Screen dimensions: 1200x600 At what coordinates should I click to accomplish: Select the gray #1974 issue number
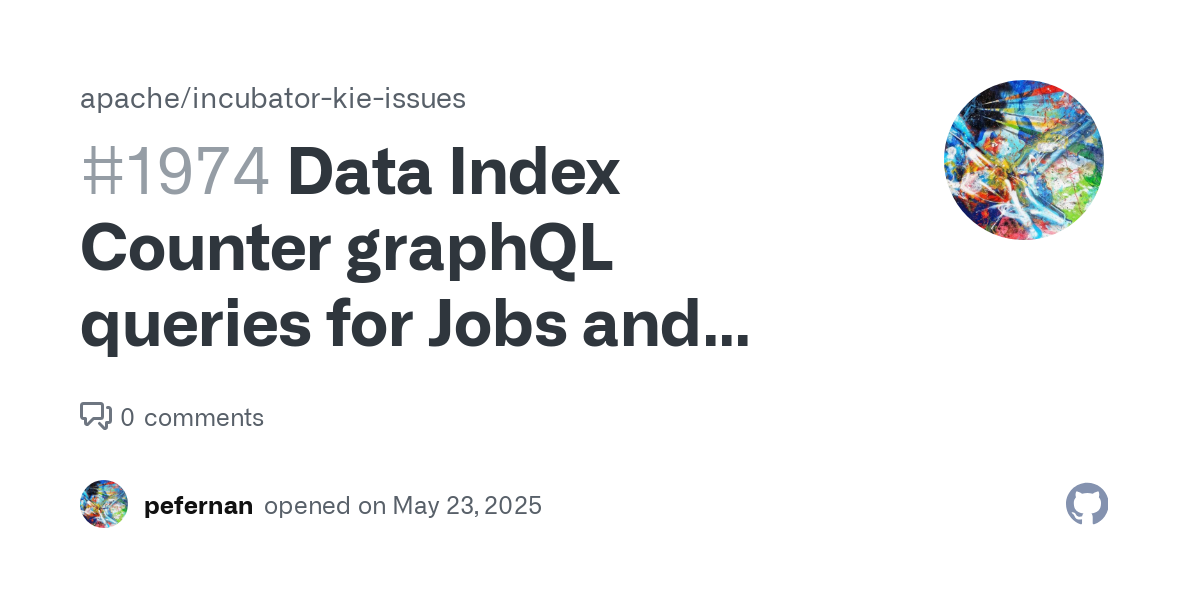point(175,173)
